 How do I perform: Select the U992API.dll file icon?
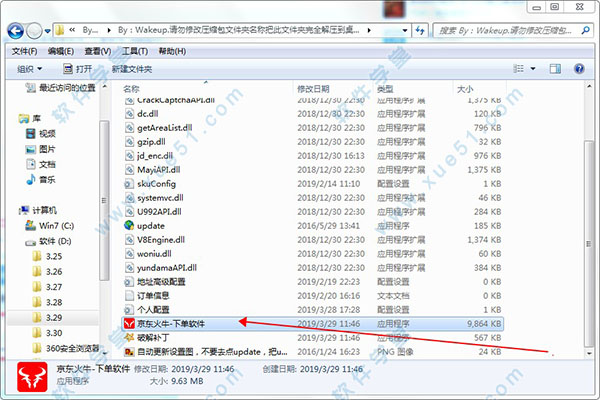tap(129, 212)
